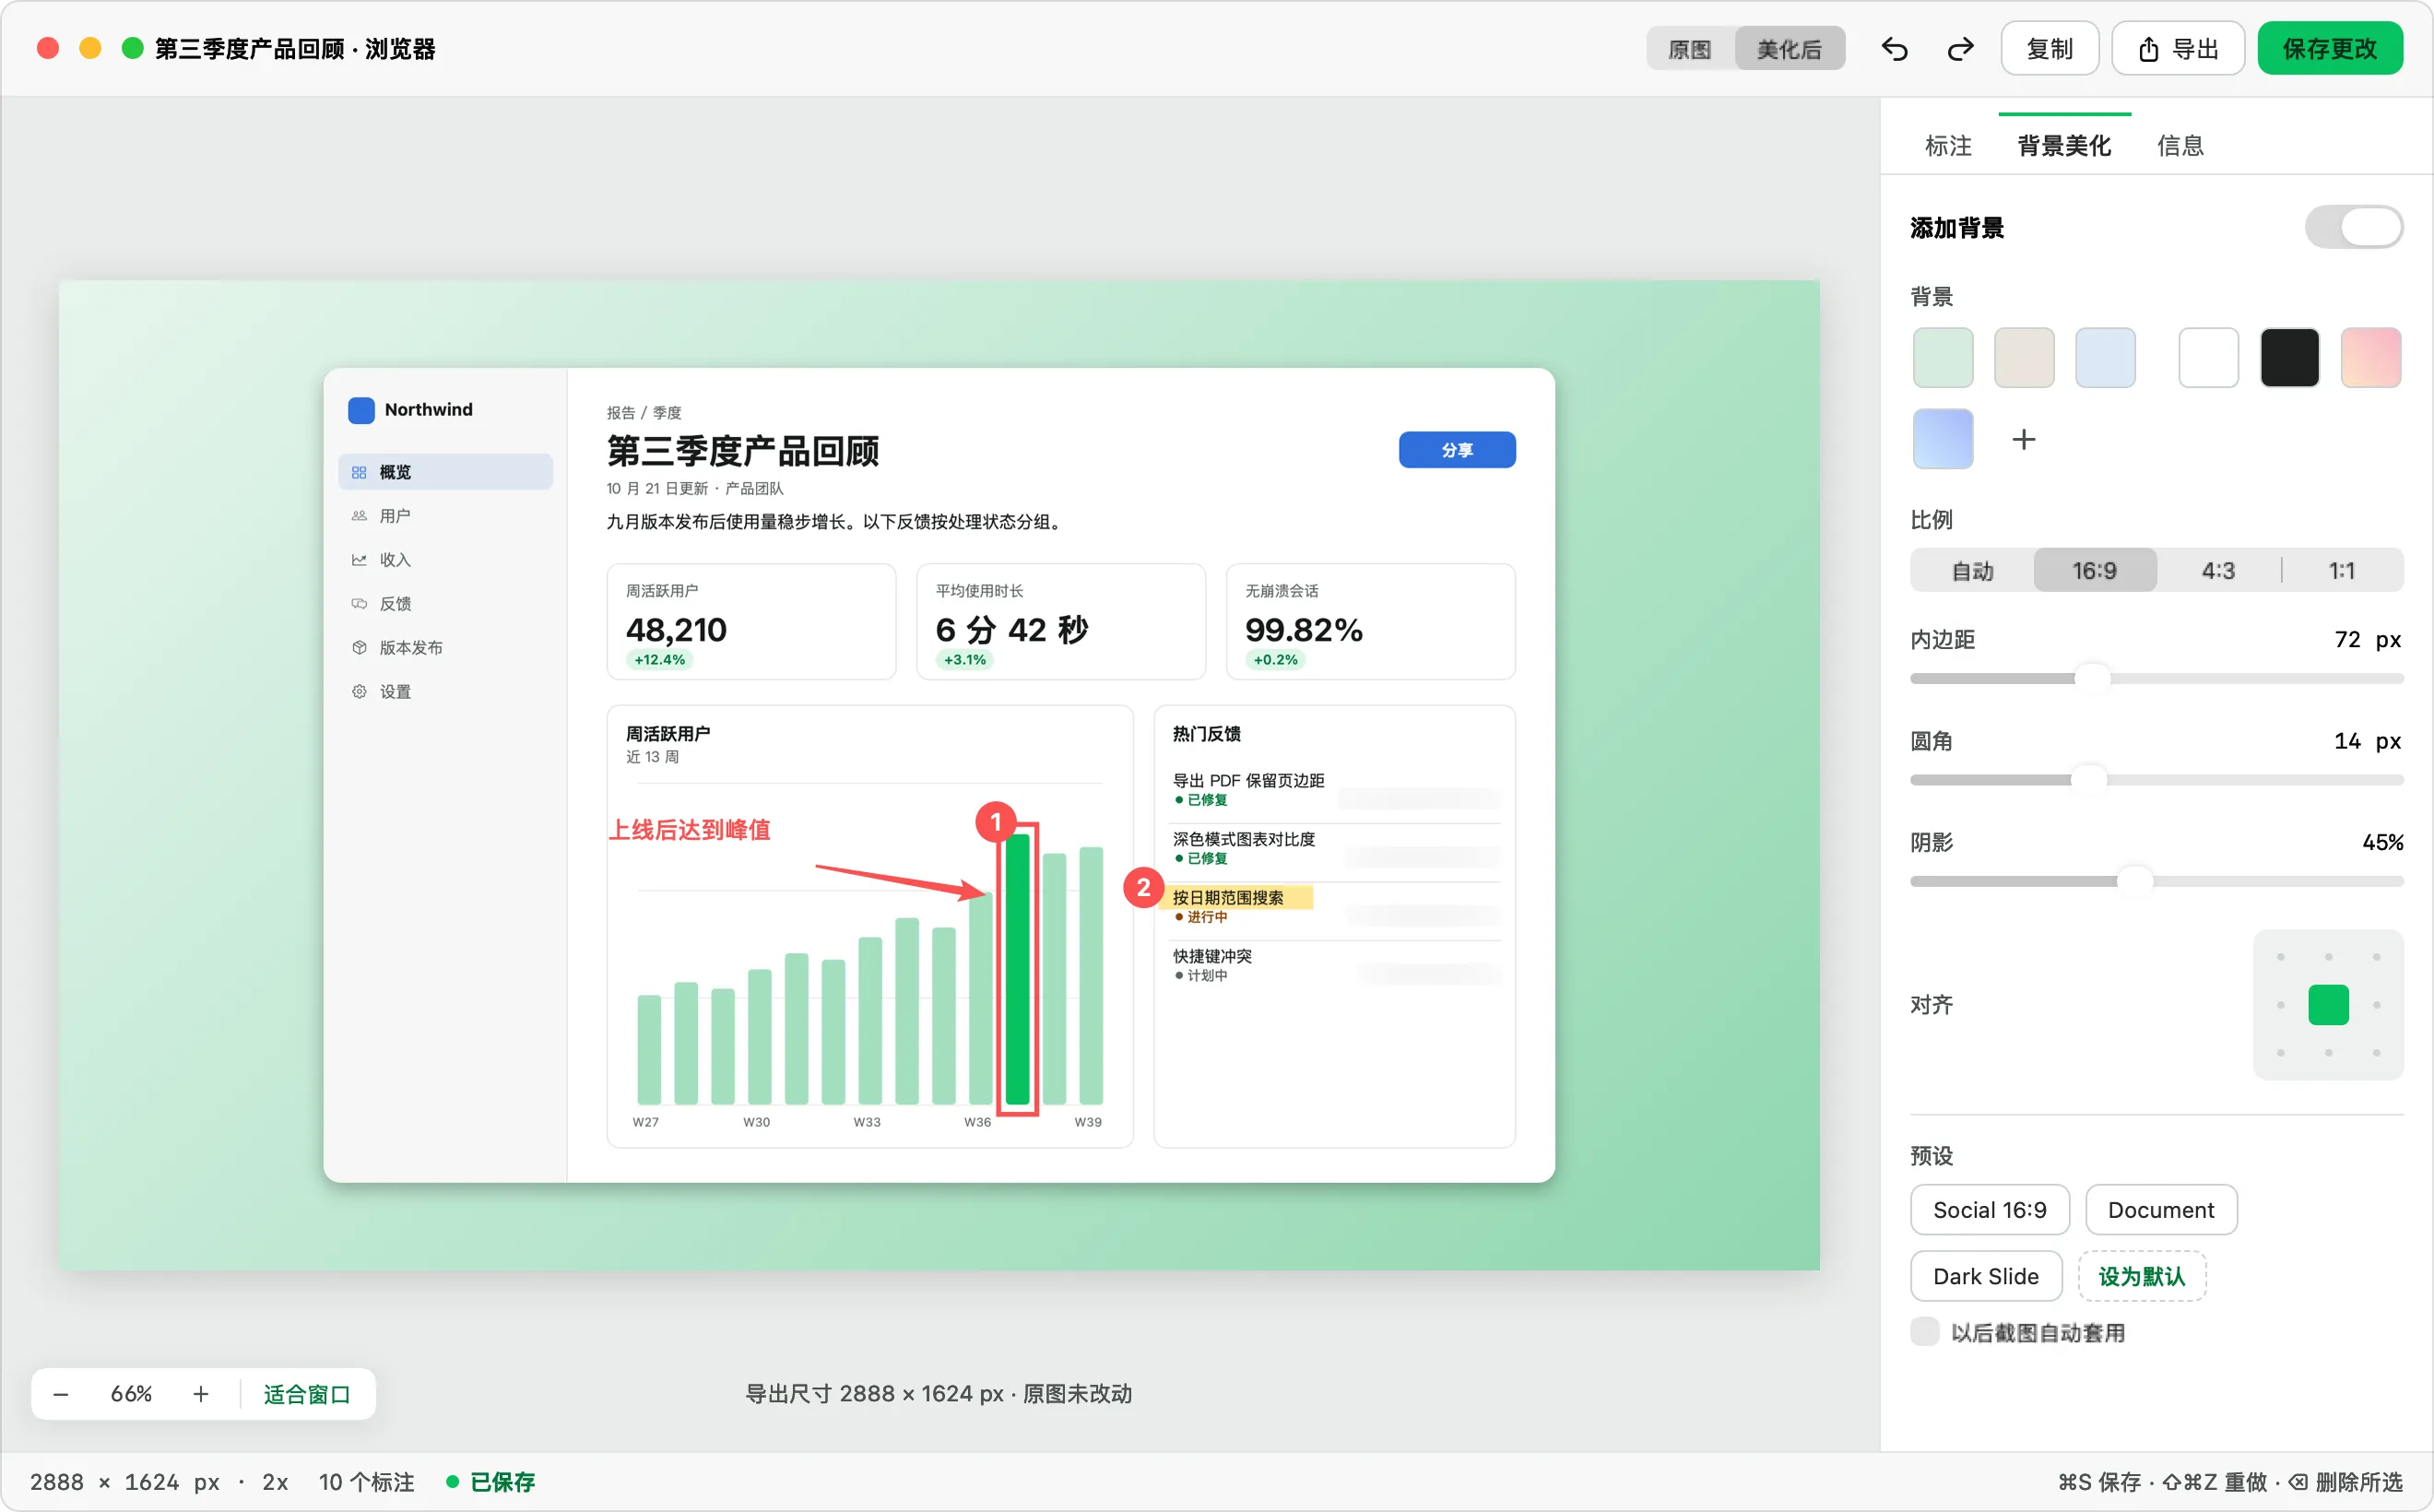Select the beige background swatch
Screen dimensions: 2434x1512
pos(2023,357)
